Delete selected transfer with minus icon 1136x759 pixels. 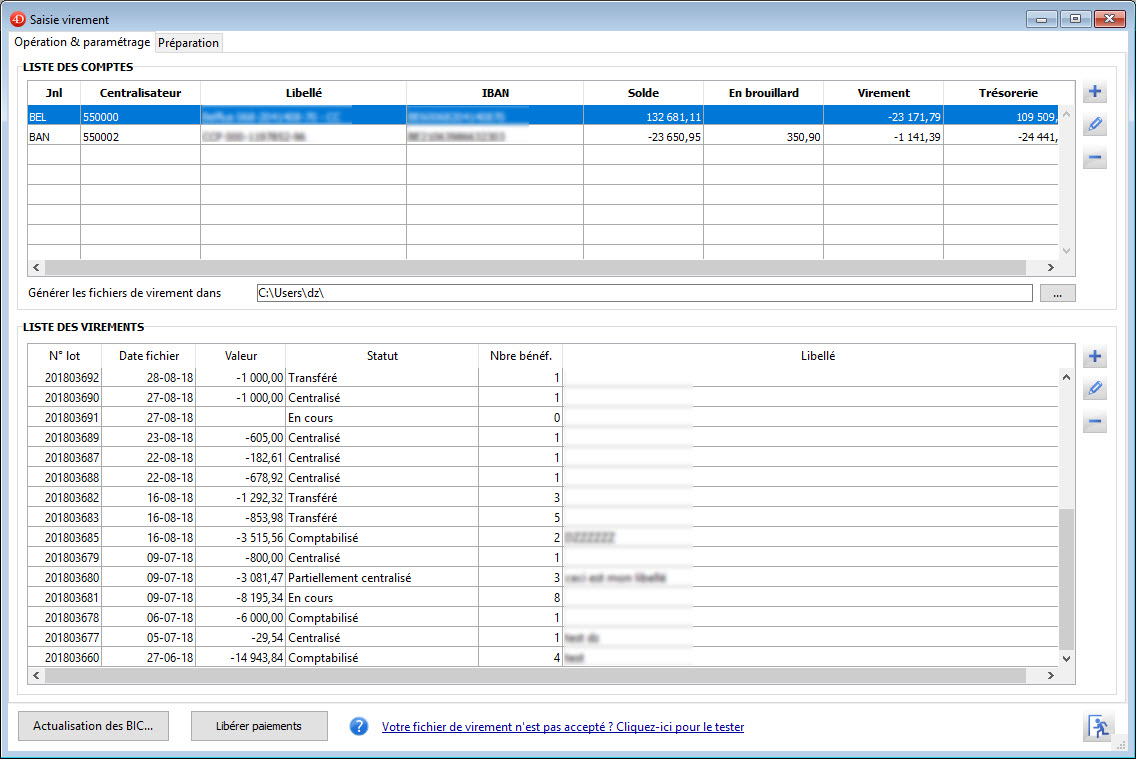1095,422
